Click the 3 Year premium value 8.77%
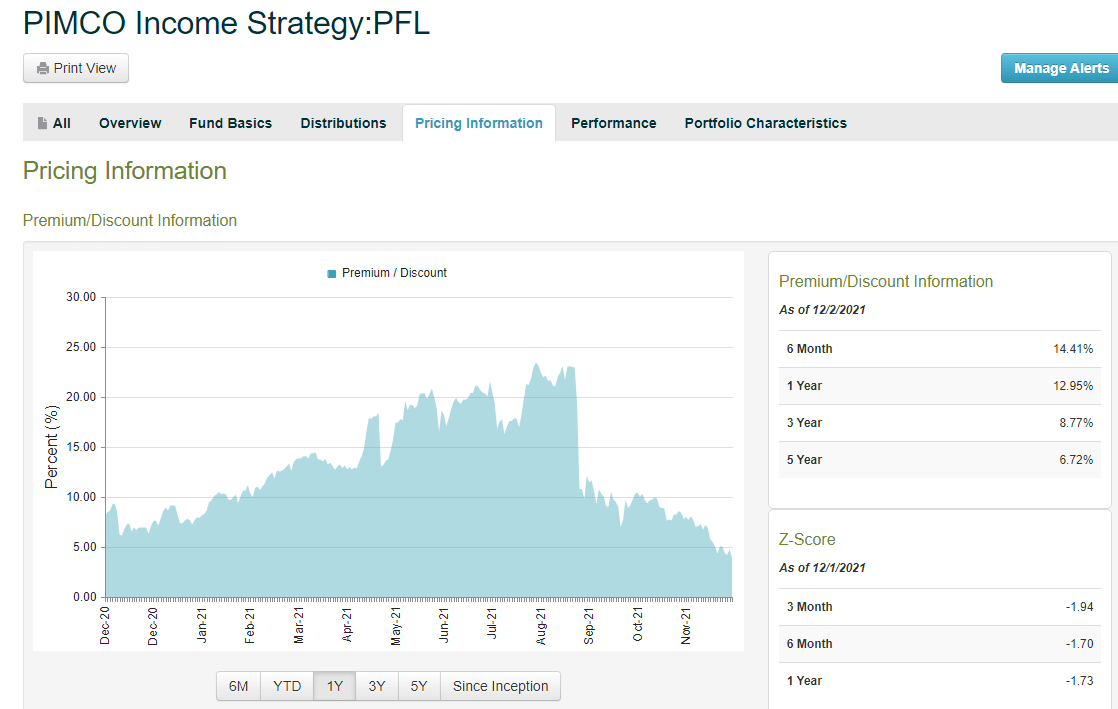Viewport: 1118px width, 709px height. point(1075,423)
